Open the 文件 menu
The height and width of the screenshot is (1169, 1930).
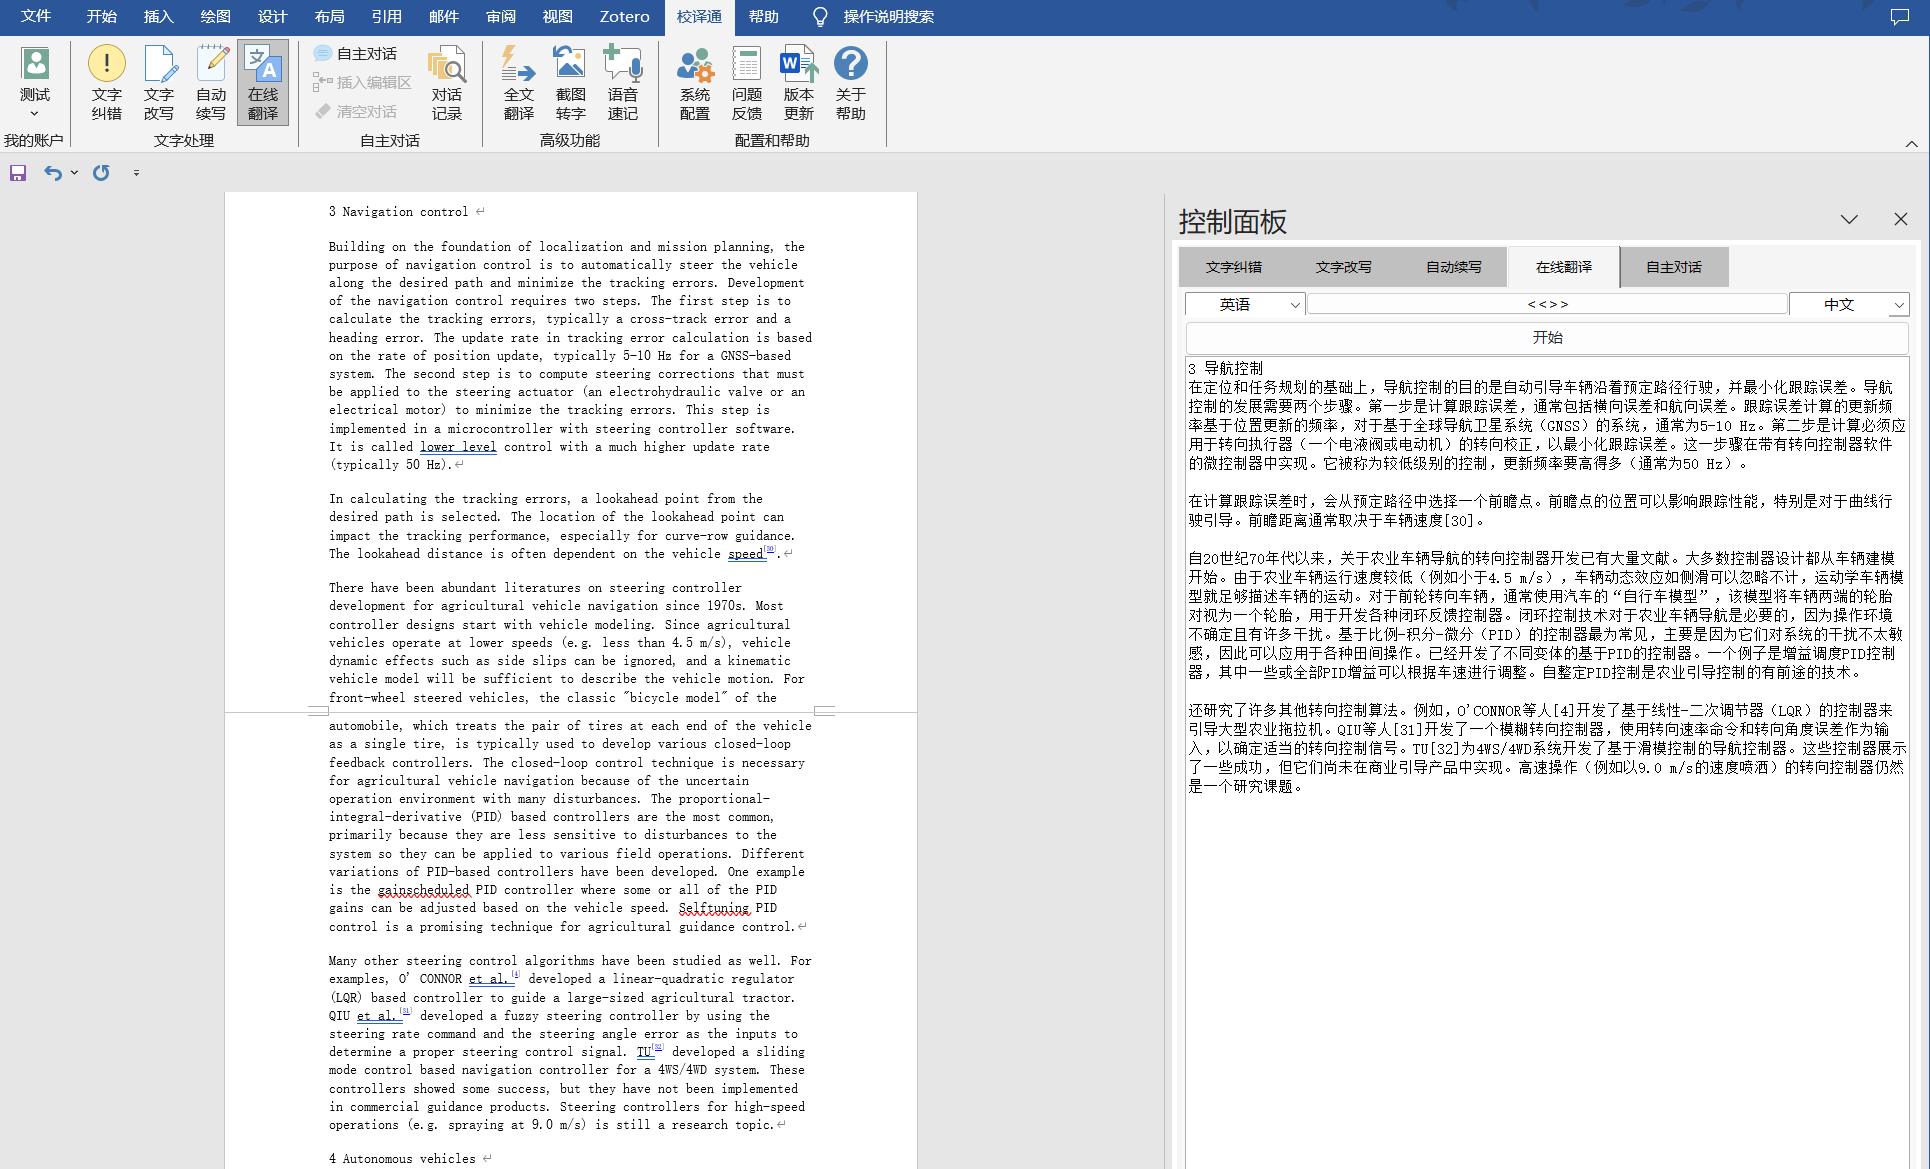pyautogui.click(x=36, y=17)
